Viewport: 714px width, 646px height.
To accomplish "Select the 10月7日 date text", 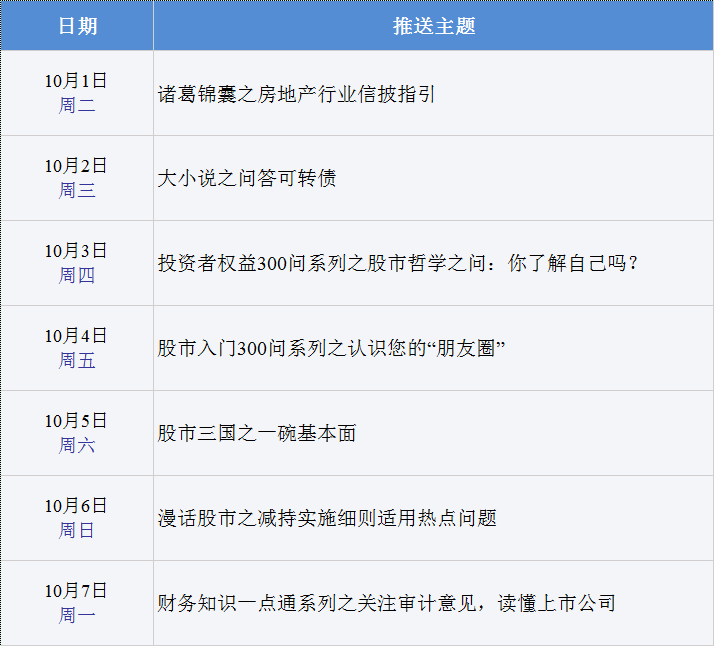I will (x=76, y=590).
